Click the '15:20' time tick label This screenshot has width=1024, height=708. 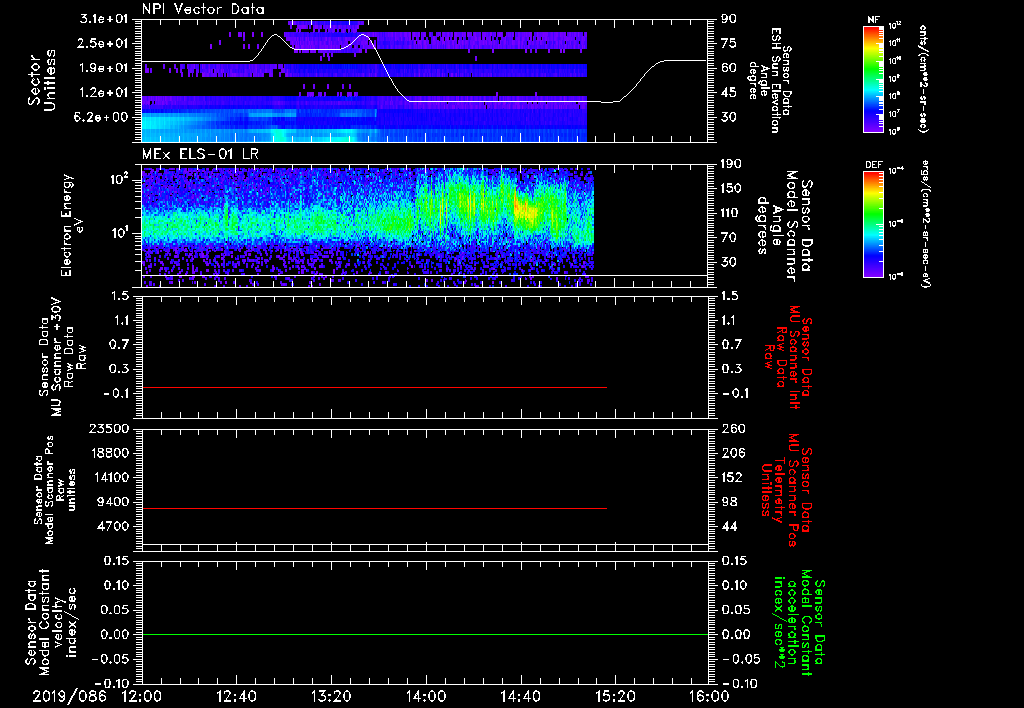615,696
